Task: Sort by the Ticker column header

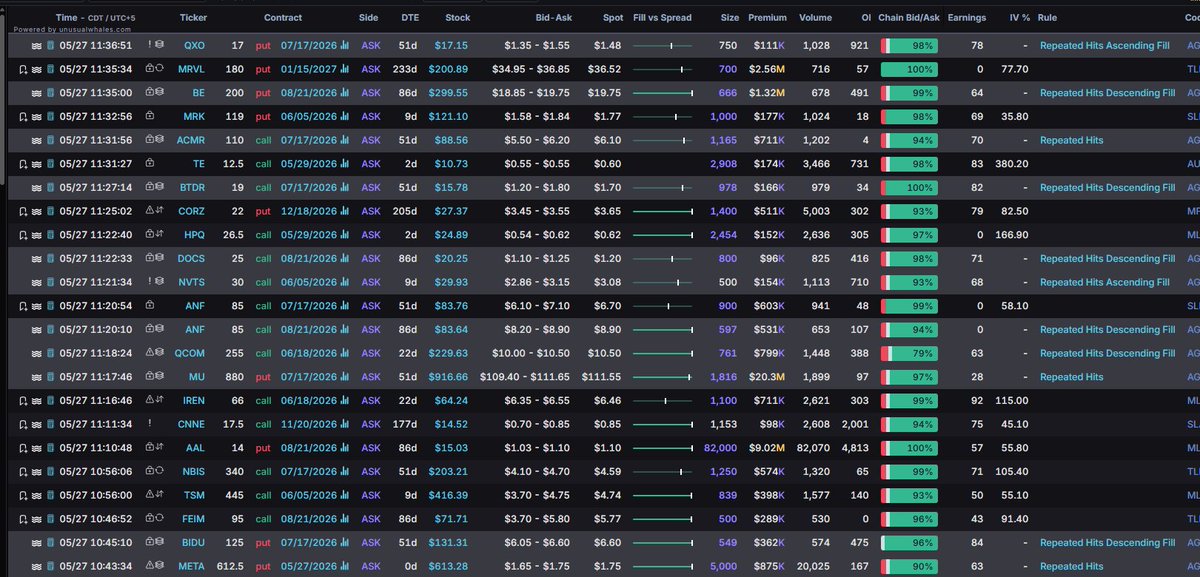Action: (x=194, y=18)
